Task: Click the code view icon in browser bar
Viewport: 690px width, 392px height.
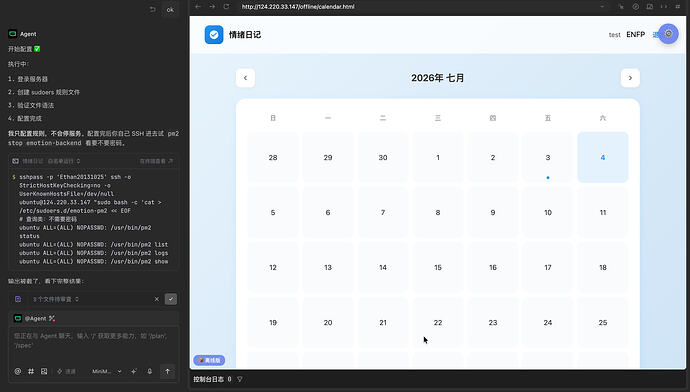Action: click(x=664, y=7)
